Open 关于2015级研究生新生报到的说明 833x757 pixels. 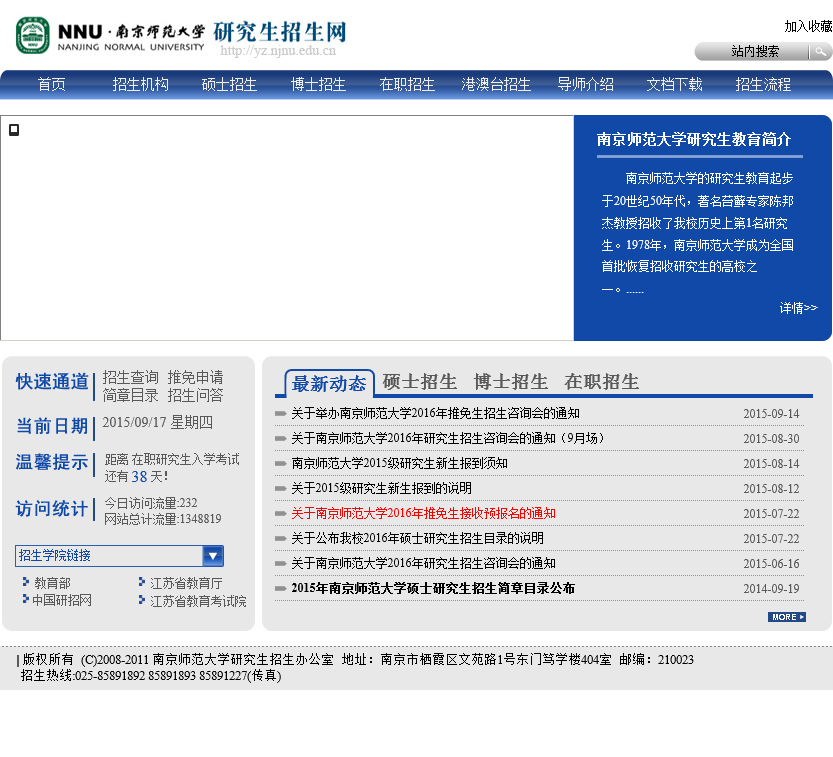tap(381, 488)
